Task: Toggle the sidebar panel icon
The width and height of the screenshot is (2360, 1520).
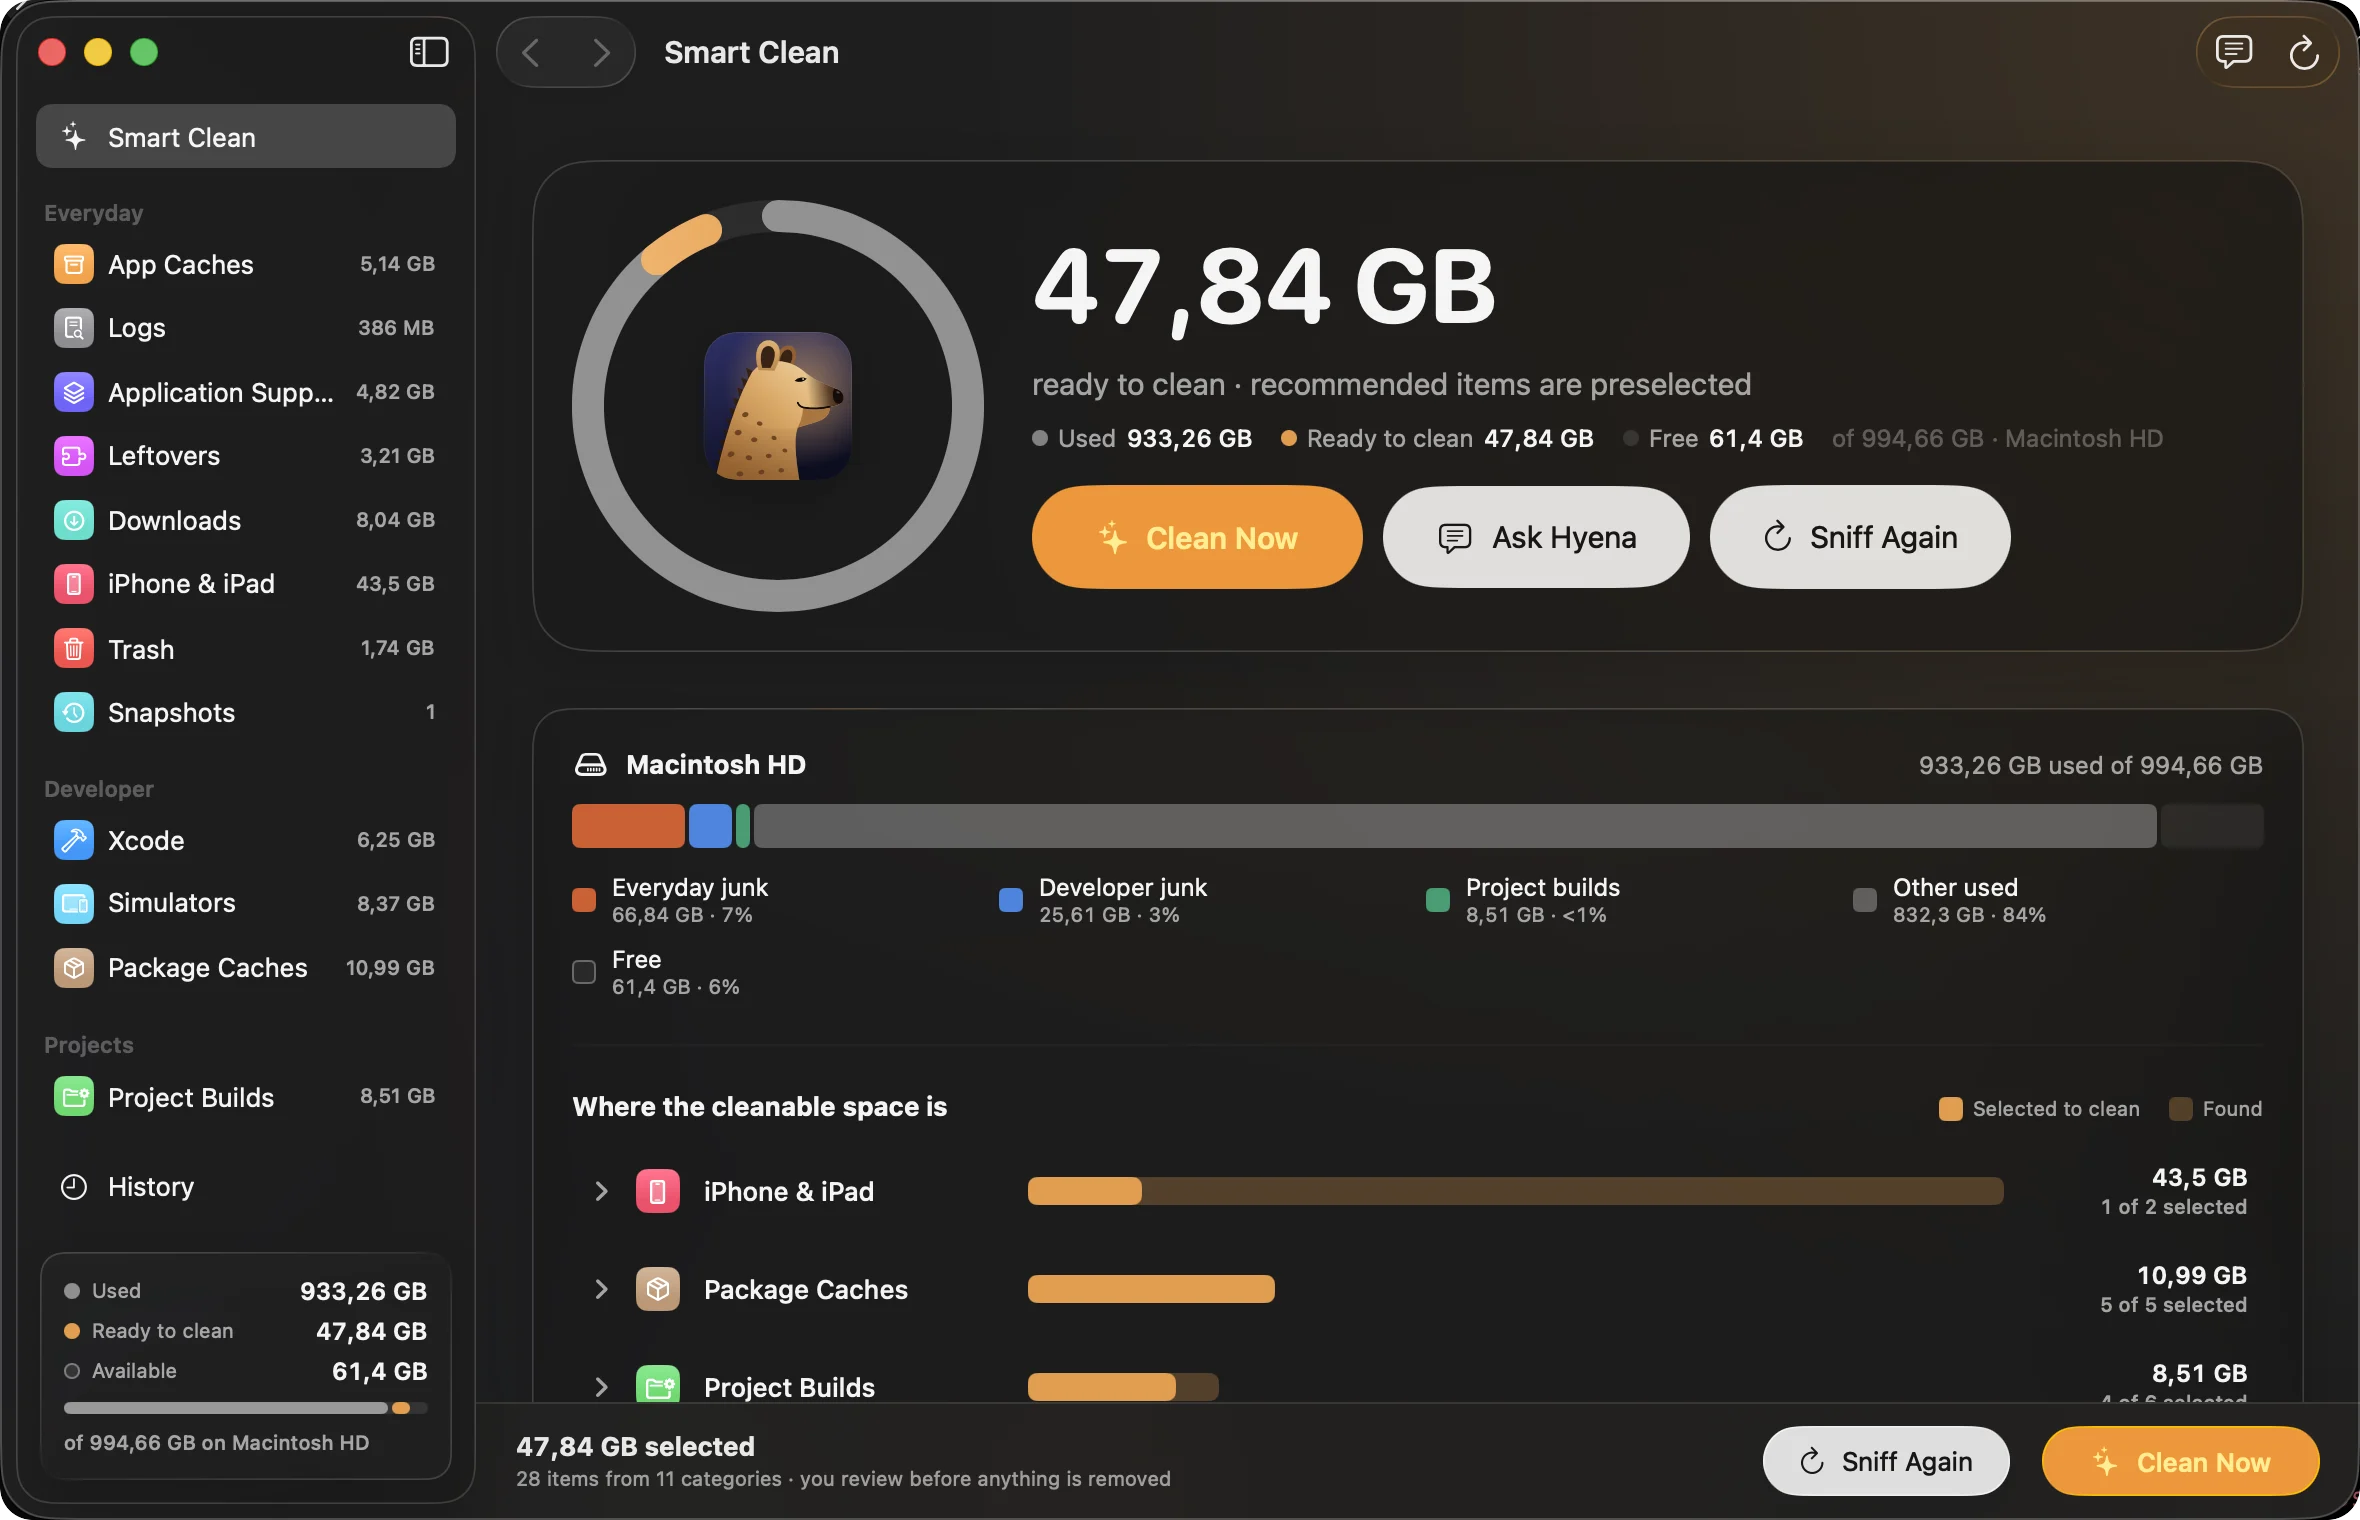Action: [x=429, y=52]
